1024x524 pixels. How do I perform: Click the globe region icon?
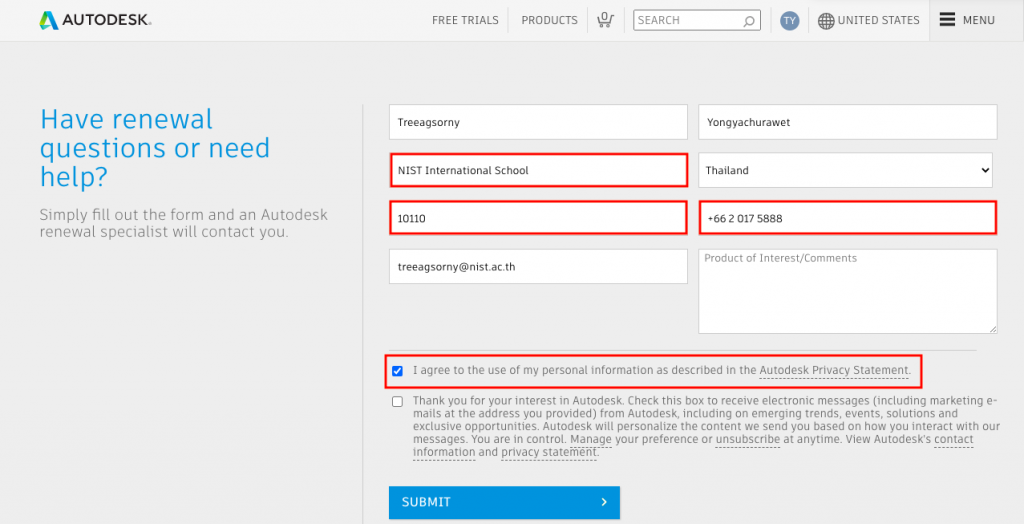coord(826,20)
